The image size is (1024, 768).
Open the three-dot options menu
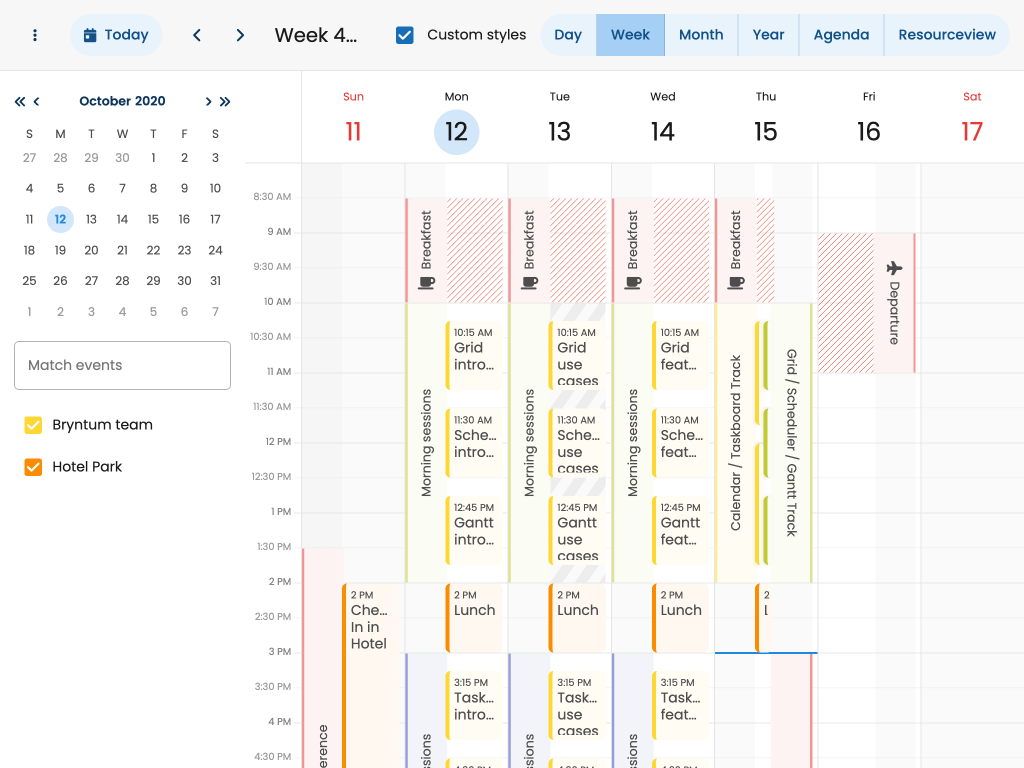coord(35,35)
